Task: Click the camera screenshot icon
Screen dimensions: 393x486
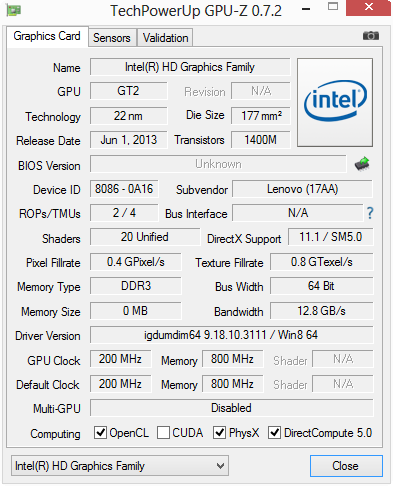Action: [x=371, y=35]
